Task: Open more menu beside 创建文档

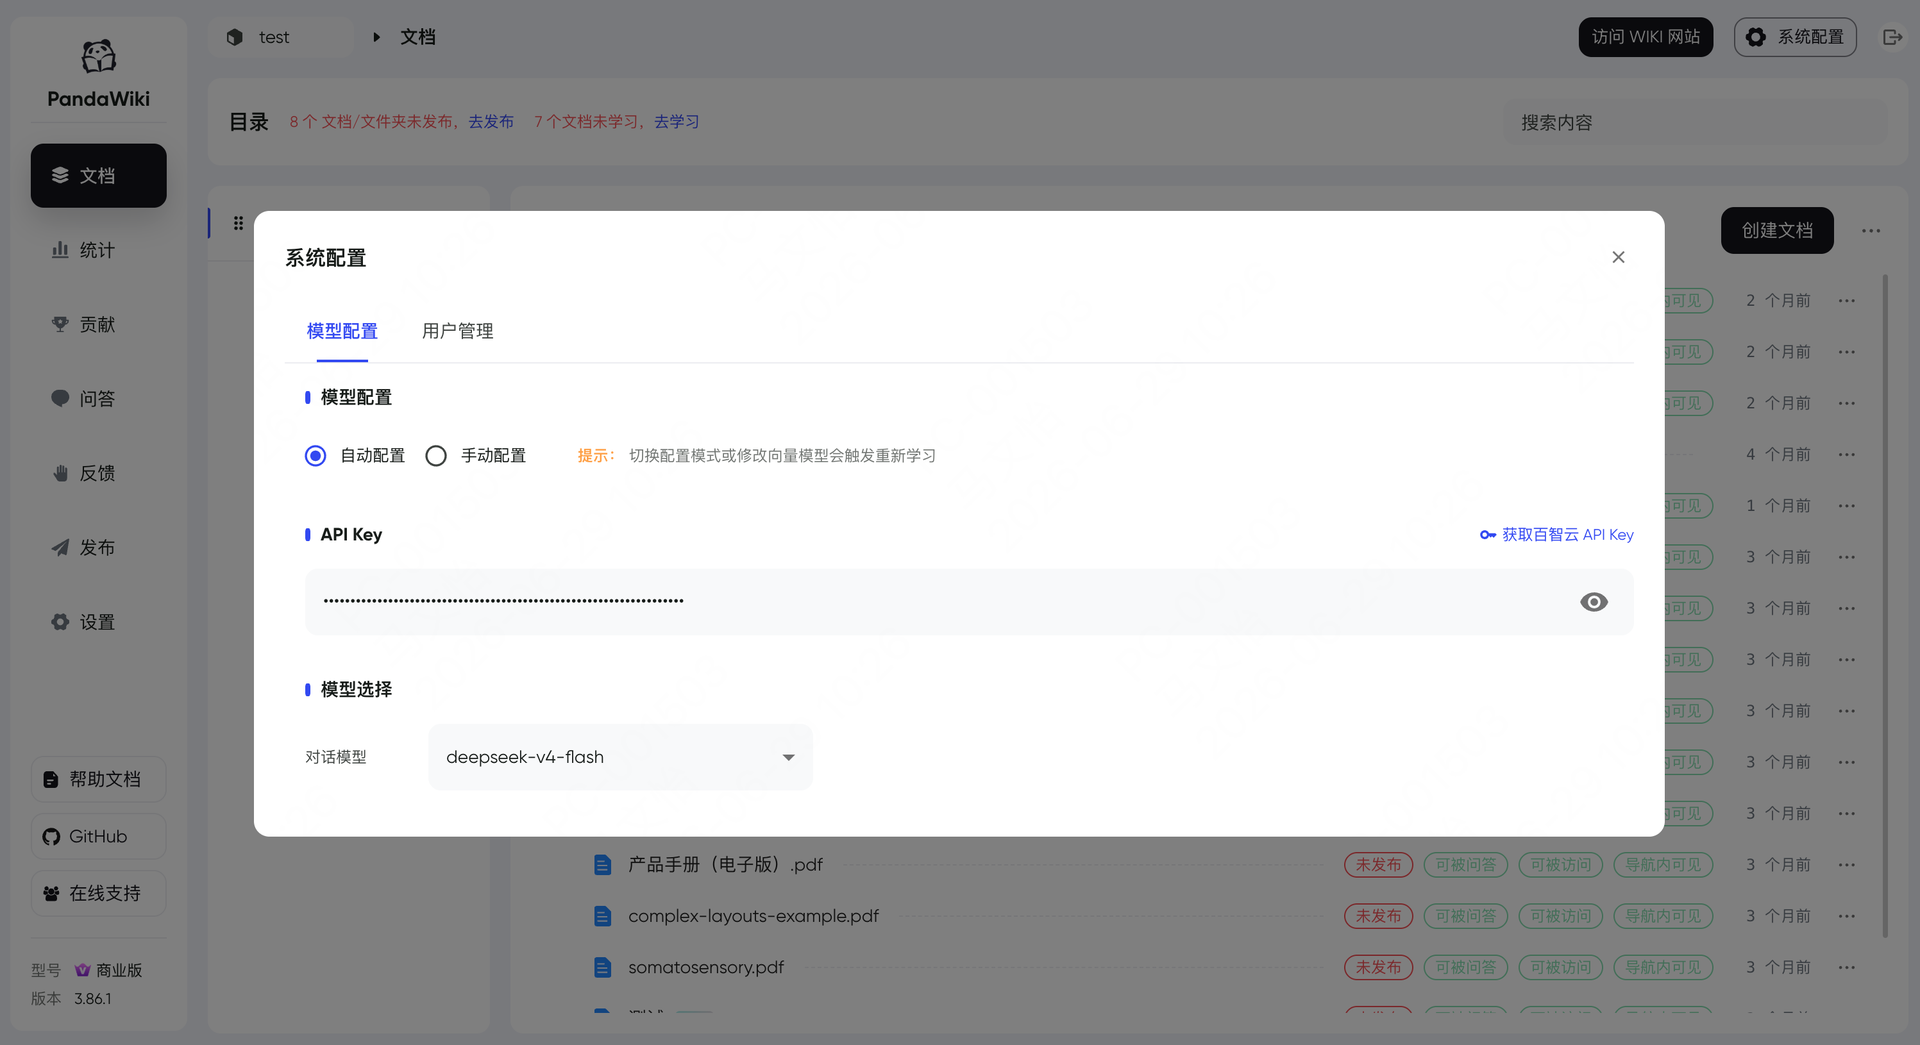Action: point(1871,231)
